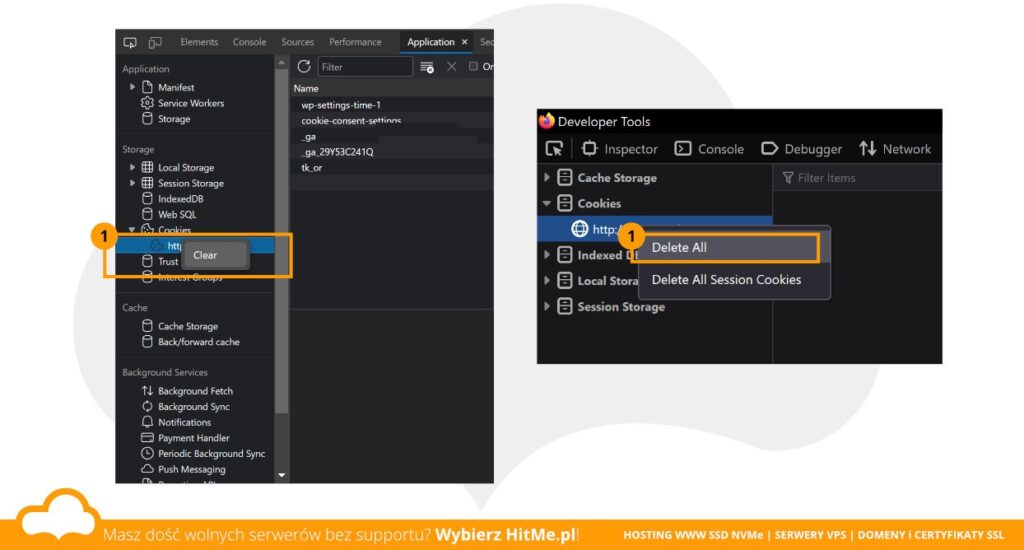
Task: Select Back/forward cache item
Action: (199, 342)
